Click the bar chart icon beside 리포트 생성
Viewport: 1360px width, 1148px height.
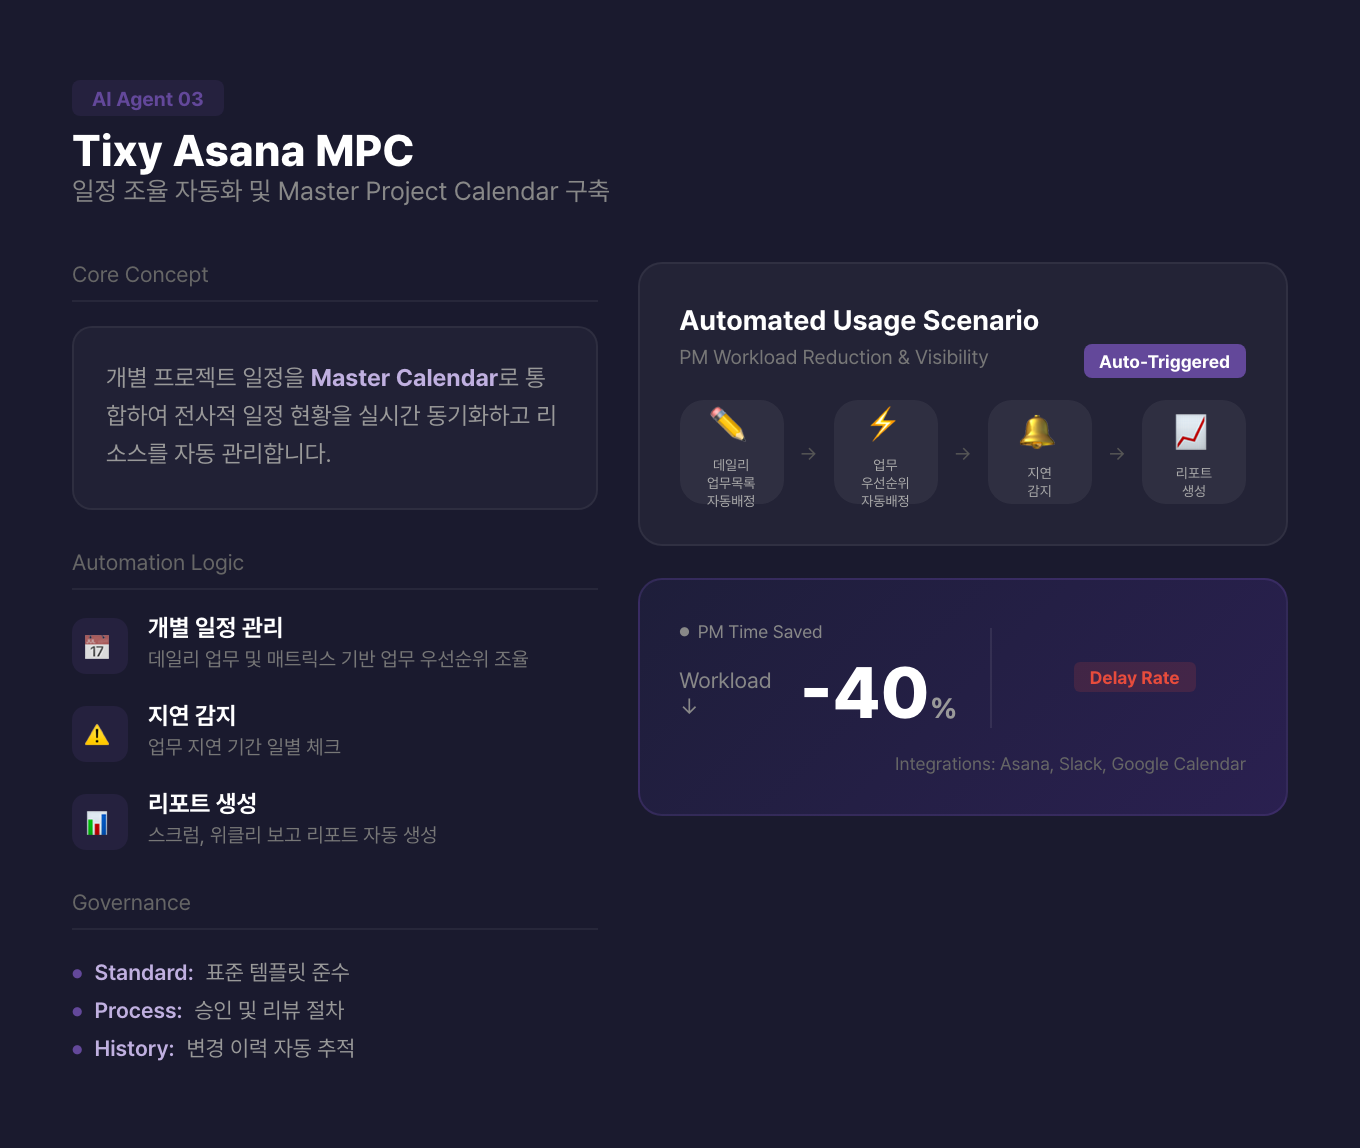point(97,823)
